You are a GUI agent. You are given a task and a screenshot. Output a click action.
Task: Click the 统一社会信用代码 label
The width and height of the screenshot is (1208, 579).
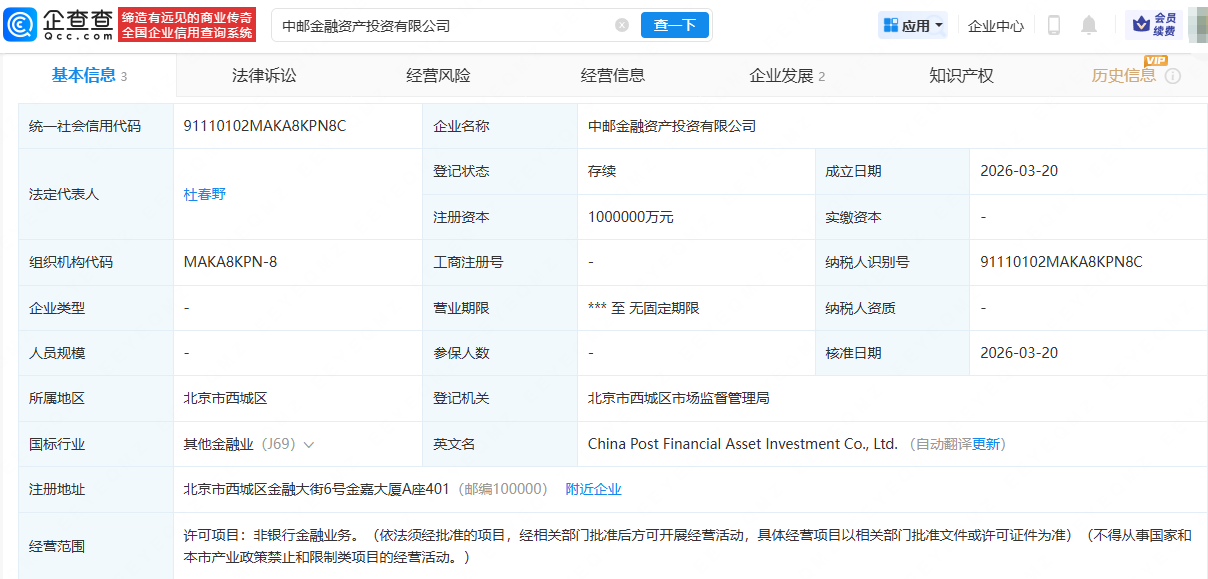85,126
